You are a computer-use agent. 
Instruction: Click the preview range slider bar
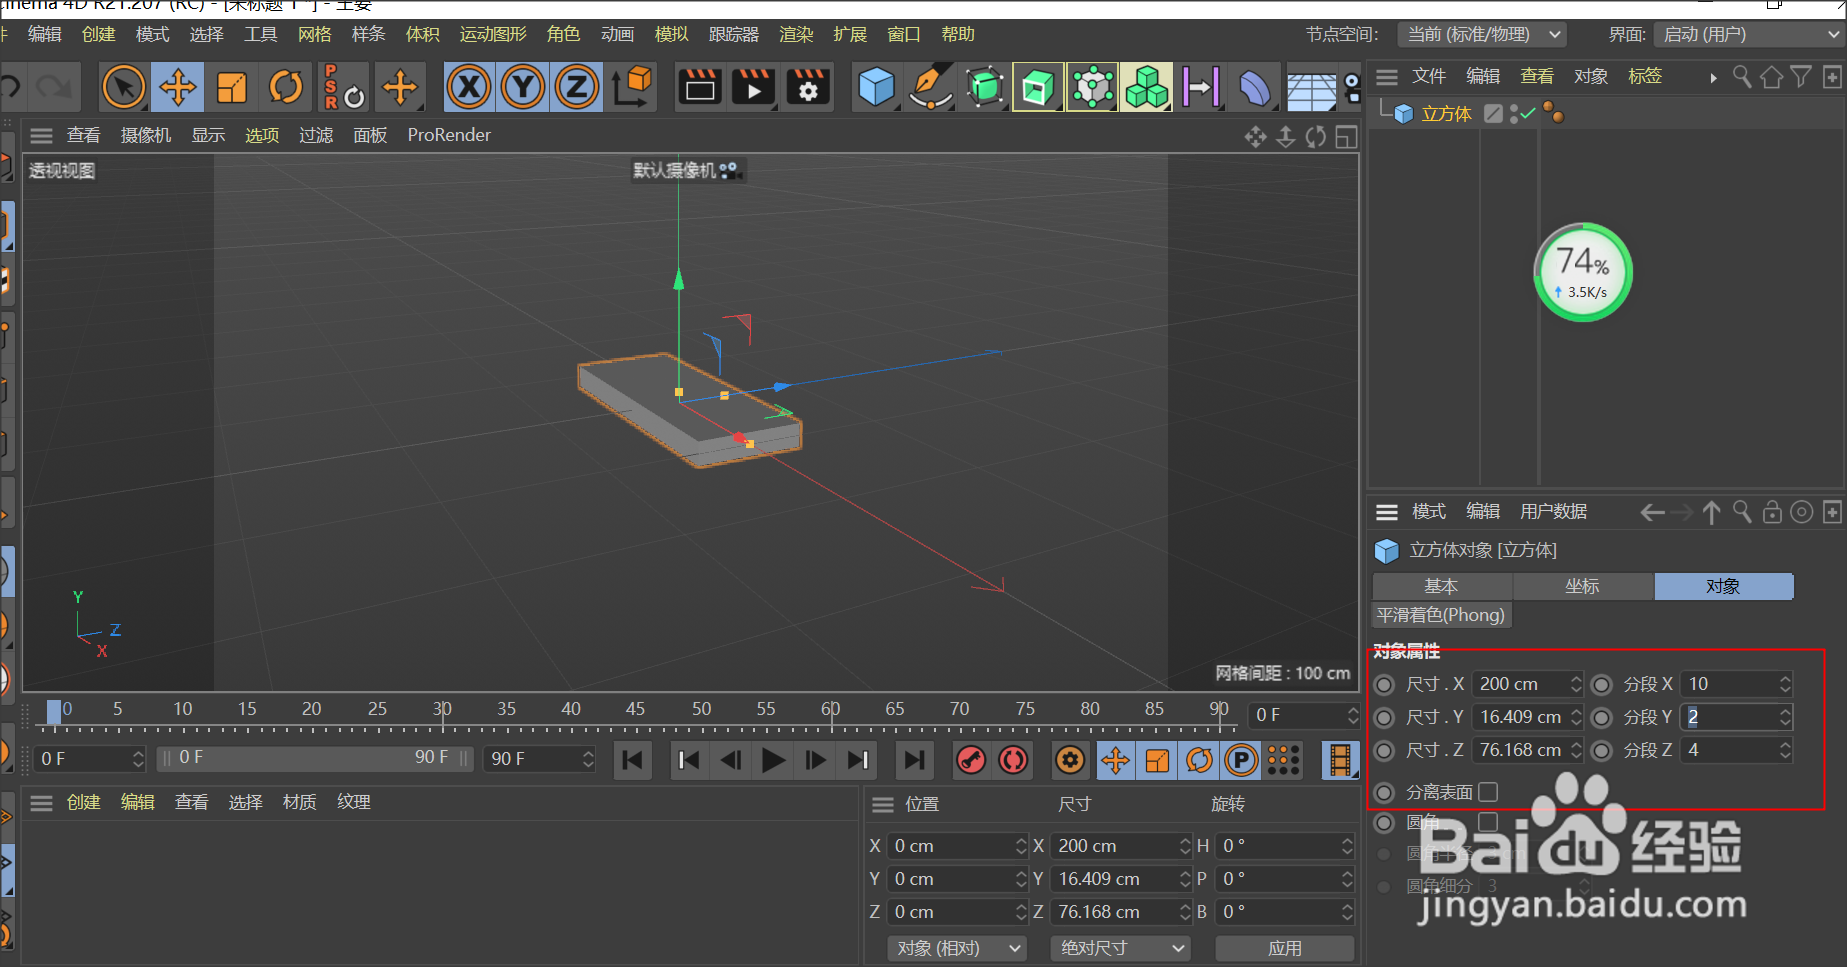pyautogui.click(x=315, y=758)
